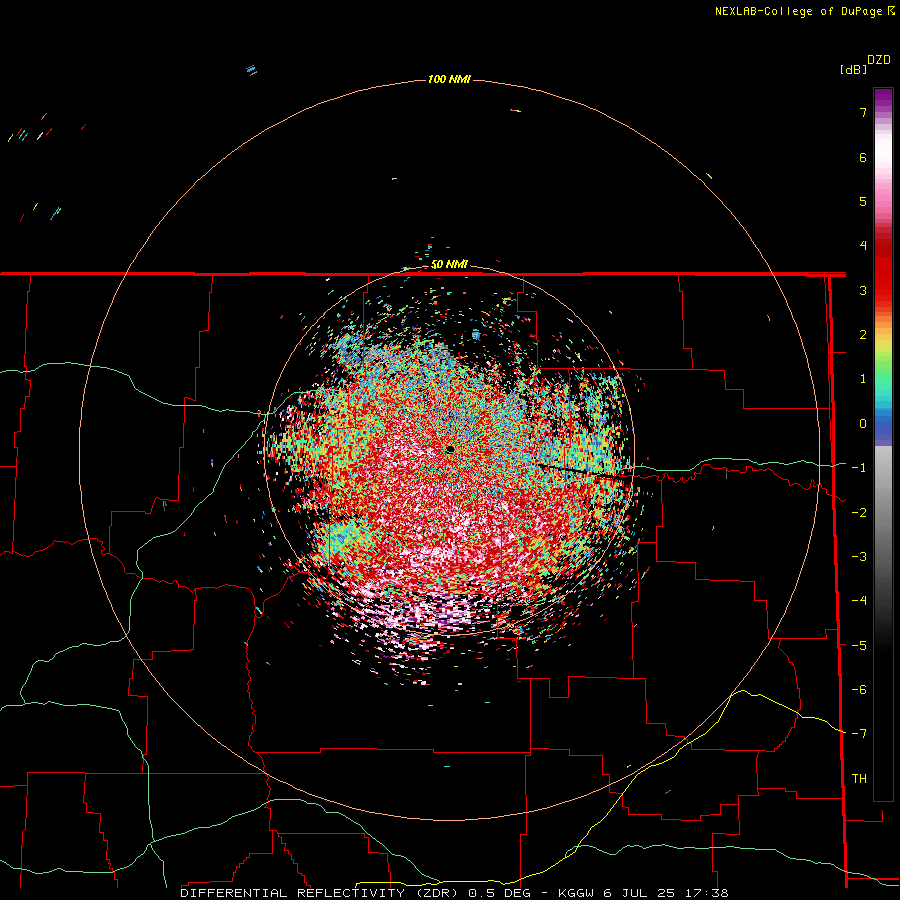Click the 6 dB scale label
The height and width of the screenshot is (900, 900).
863,157
